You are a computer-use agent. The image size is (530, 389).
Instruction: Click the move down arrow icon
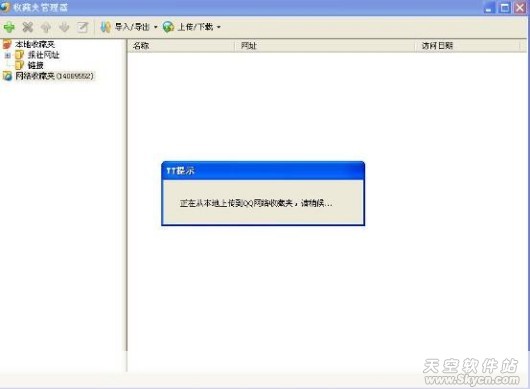(x=64, y=27)
